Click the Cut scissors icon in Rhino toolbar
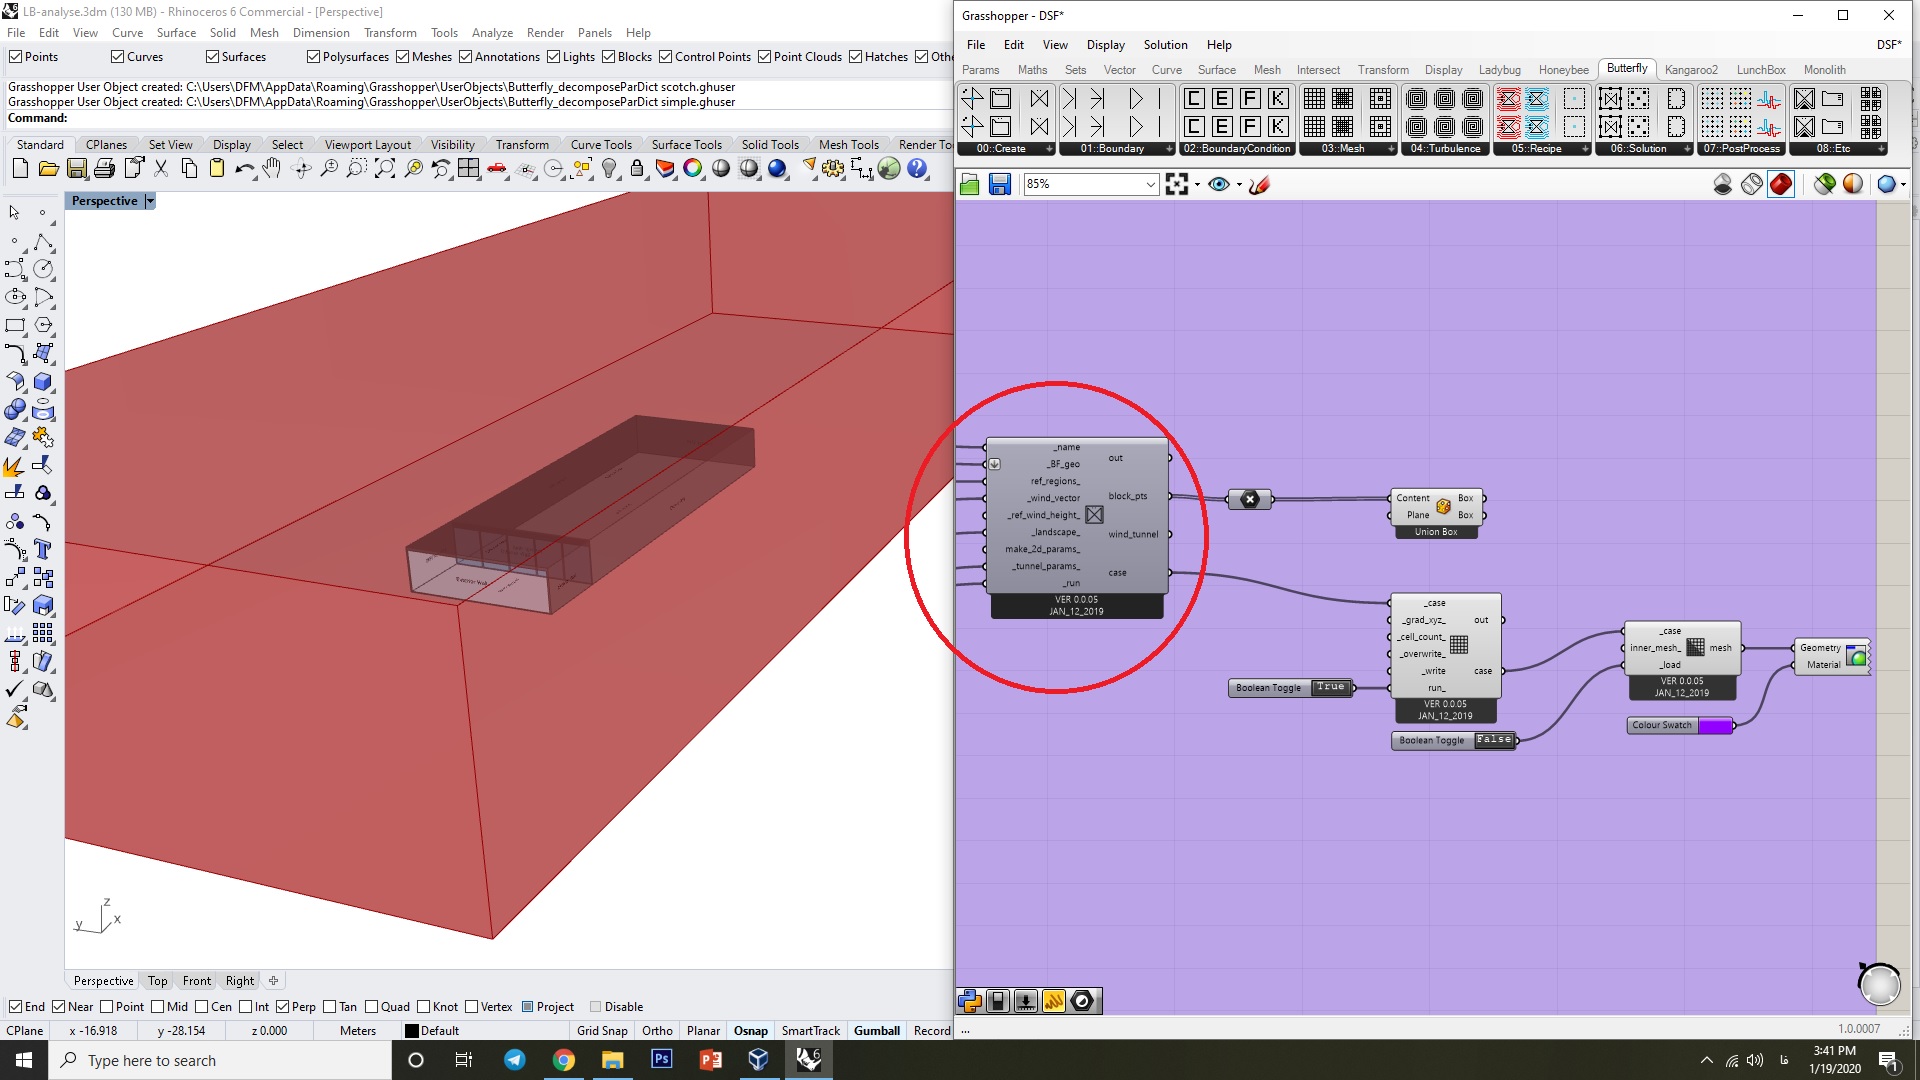Viewport: 1920px width, 1080px height. [x=160, y=169]
